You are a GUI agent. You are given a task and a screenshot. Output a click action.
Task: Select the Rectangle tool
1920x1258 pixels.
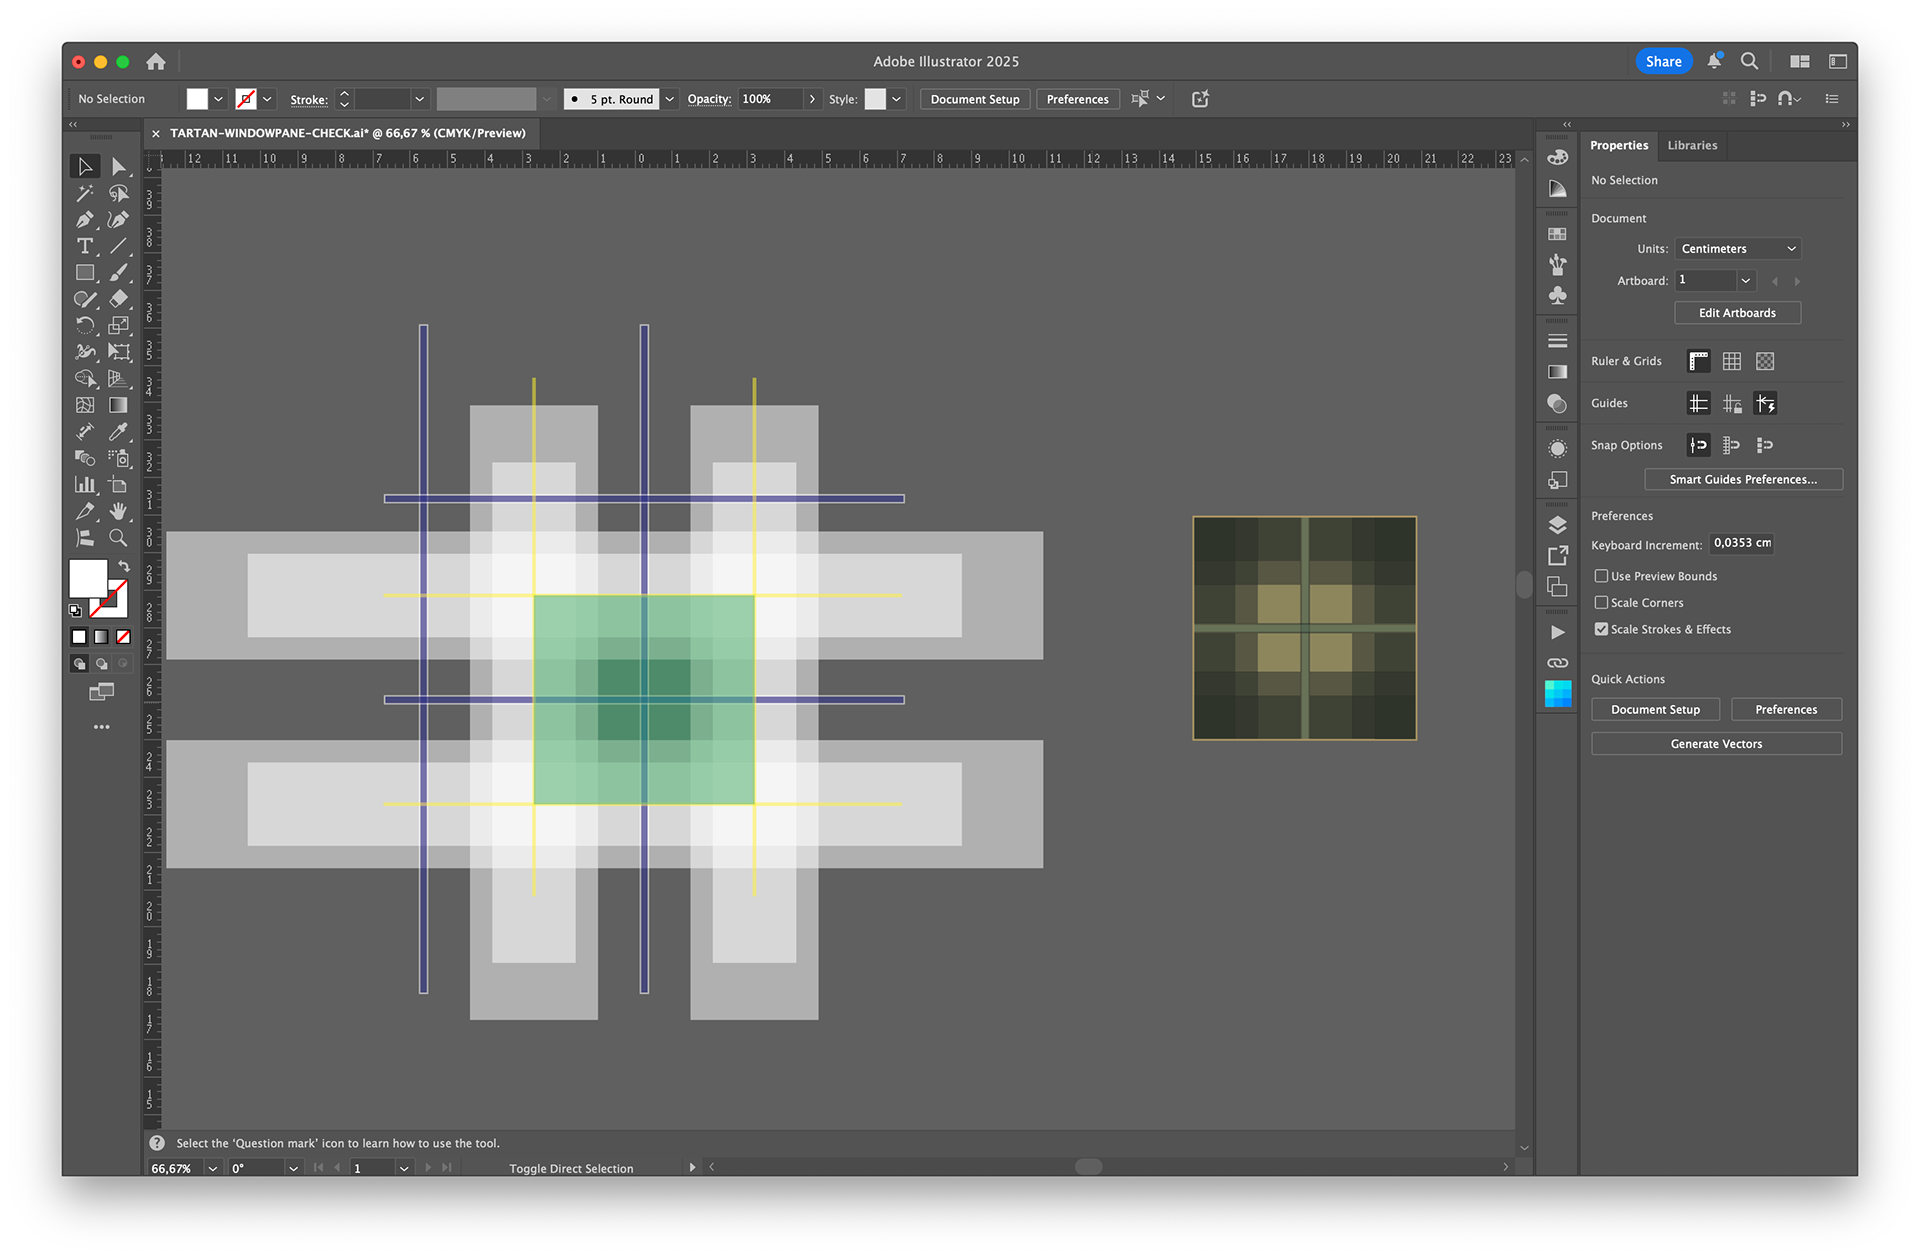(85, 272)
